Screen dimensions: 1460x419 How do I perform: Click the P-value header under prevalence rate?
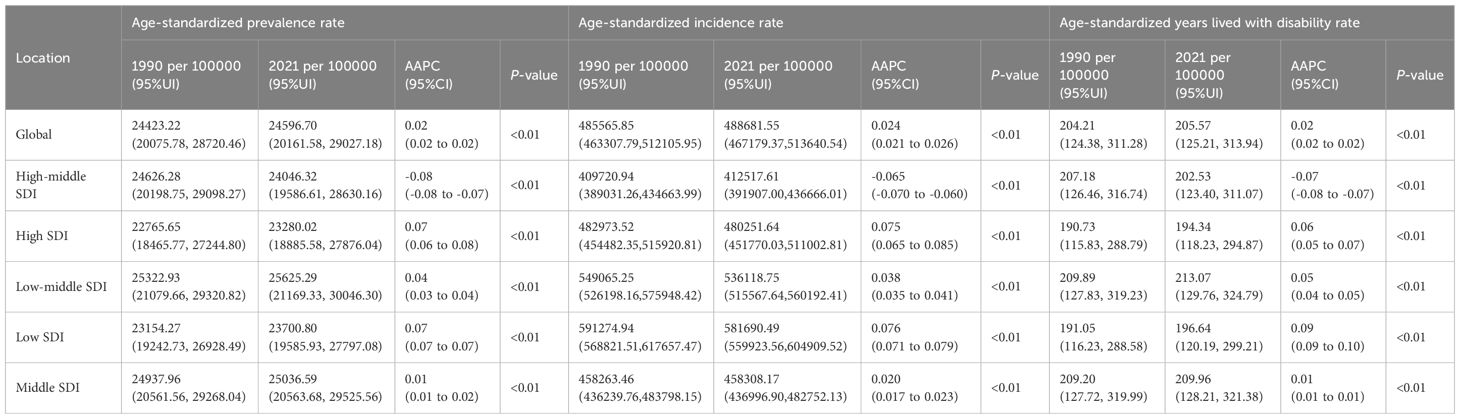pos(527,75)
